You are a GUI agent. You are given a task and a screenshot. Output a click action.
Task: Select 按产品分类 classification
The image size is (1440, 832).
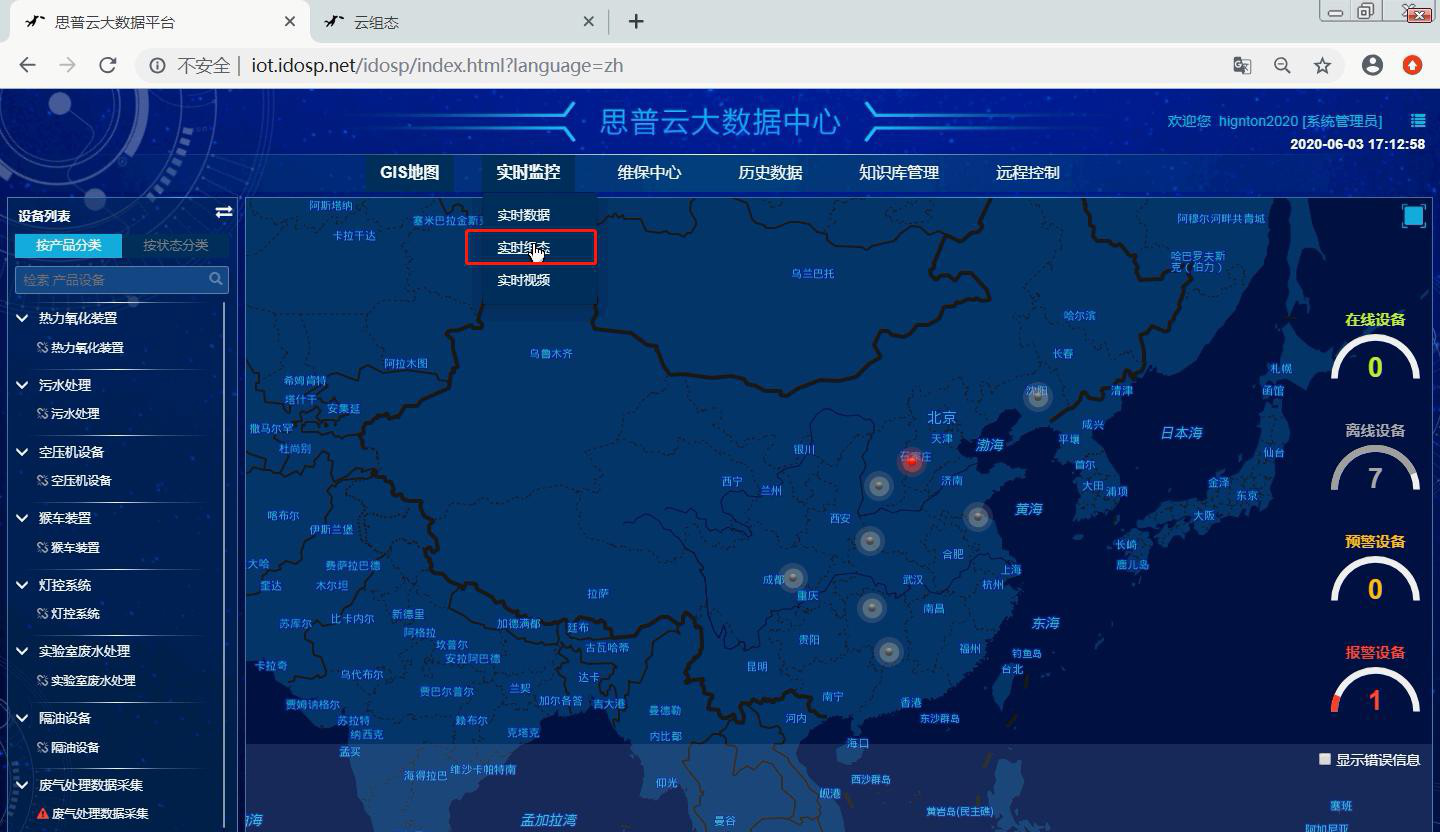pyautogui.click(x=68, y=245)
